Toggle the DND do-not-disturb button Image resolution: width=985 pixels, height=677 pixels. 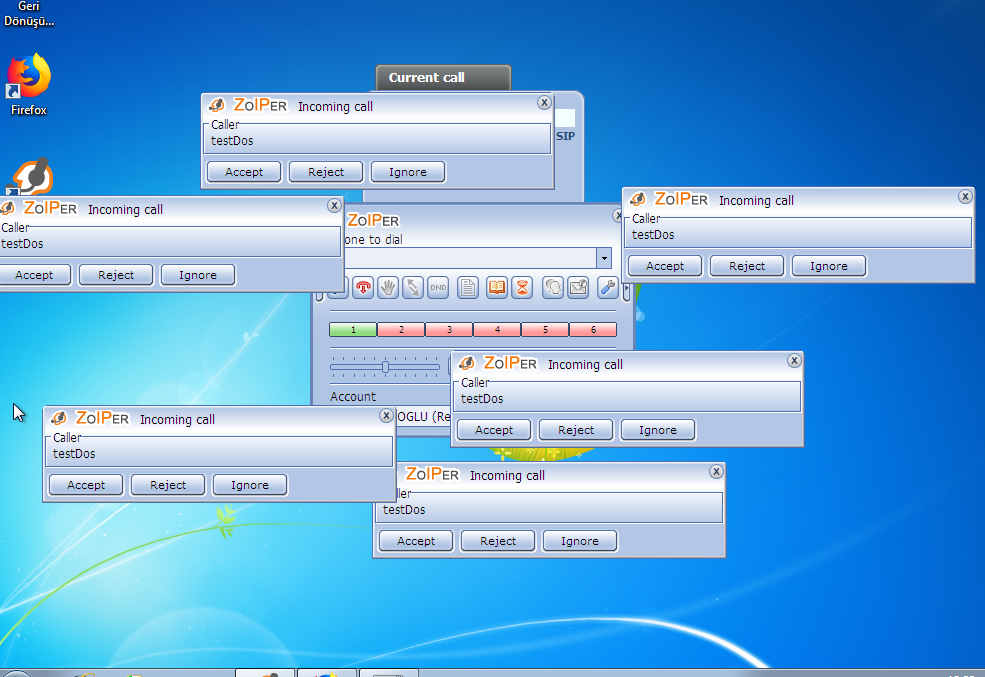(438, 288)
